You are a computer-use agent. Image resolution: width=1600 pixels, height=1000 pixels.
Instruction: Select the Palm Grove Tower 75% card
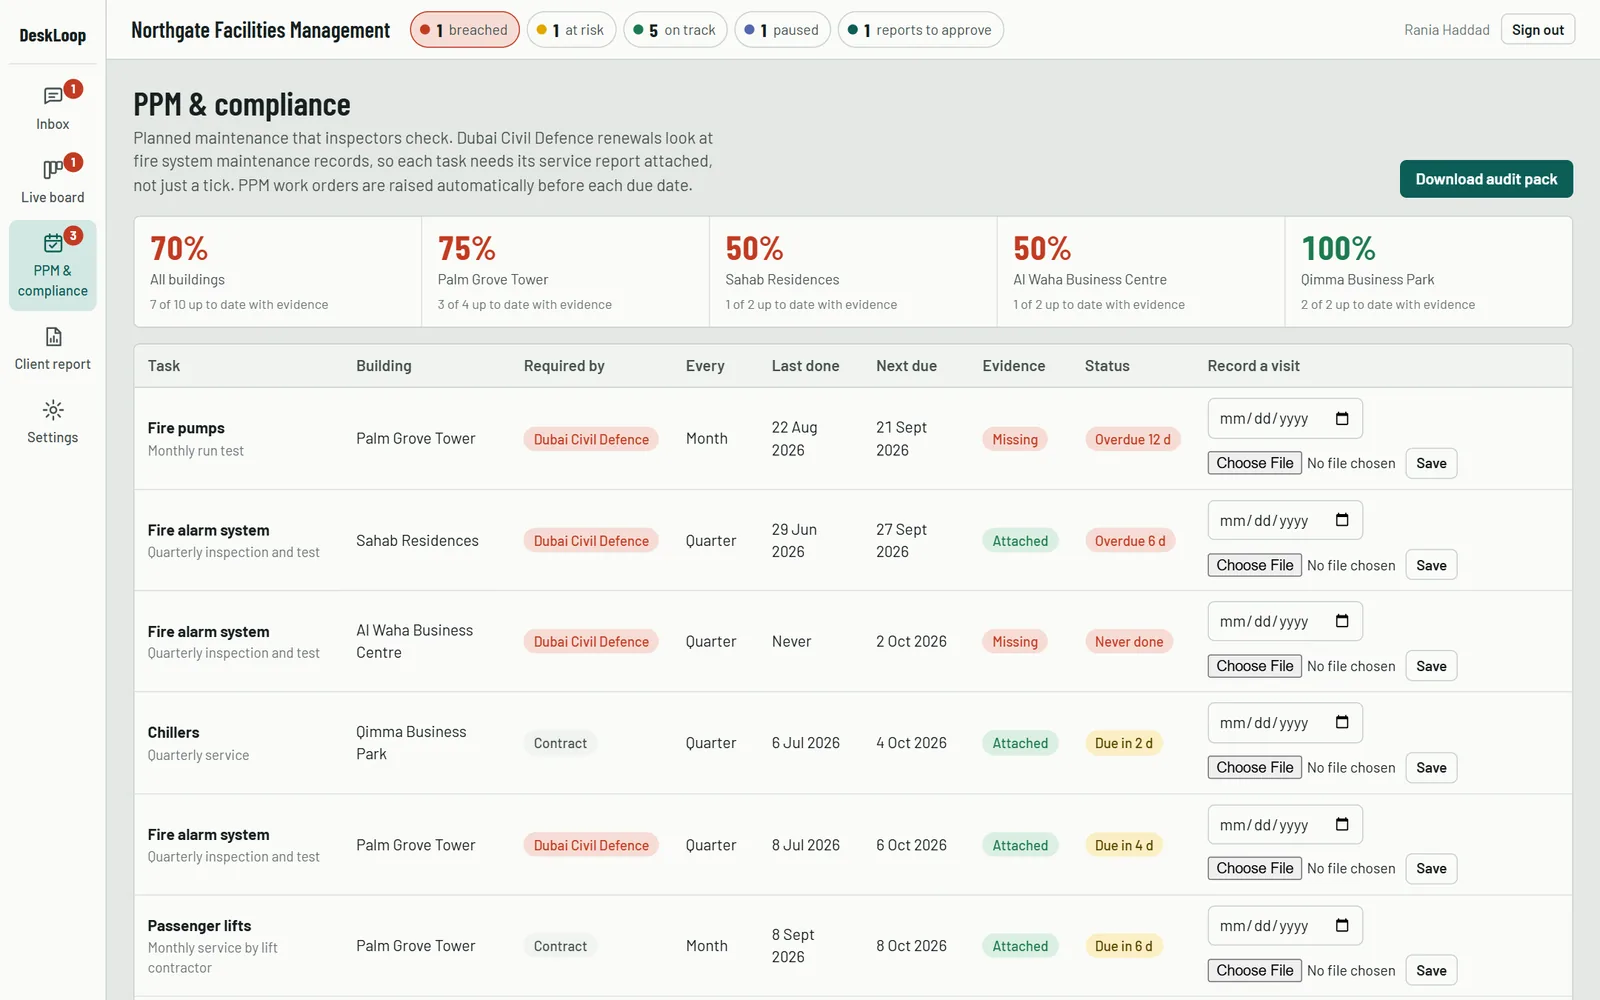coord(565,272)
